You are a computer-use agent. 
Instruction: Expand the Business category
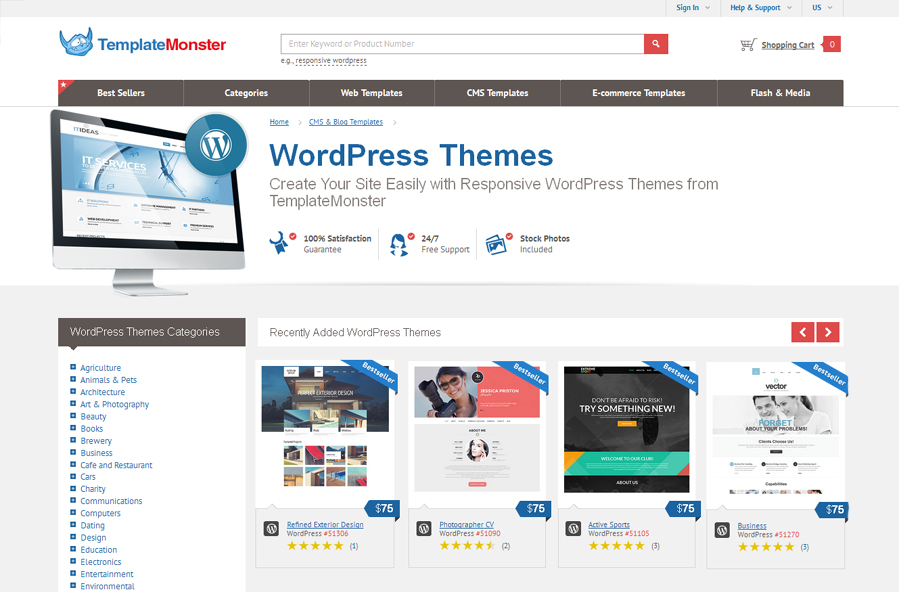(73, 452)
